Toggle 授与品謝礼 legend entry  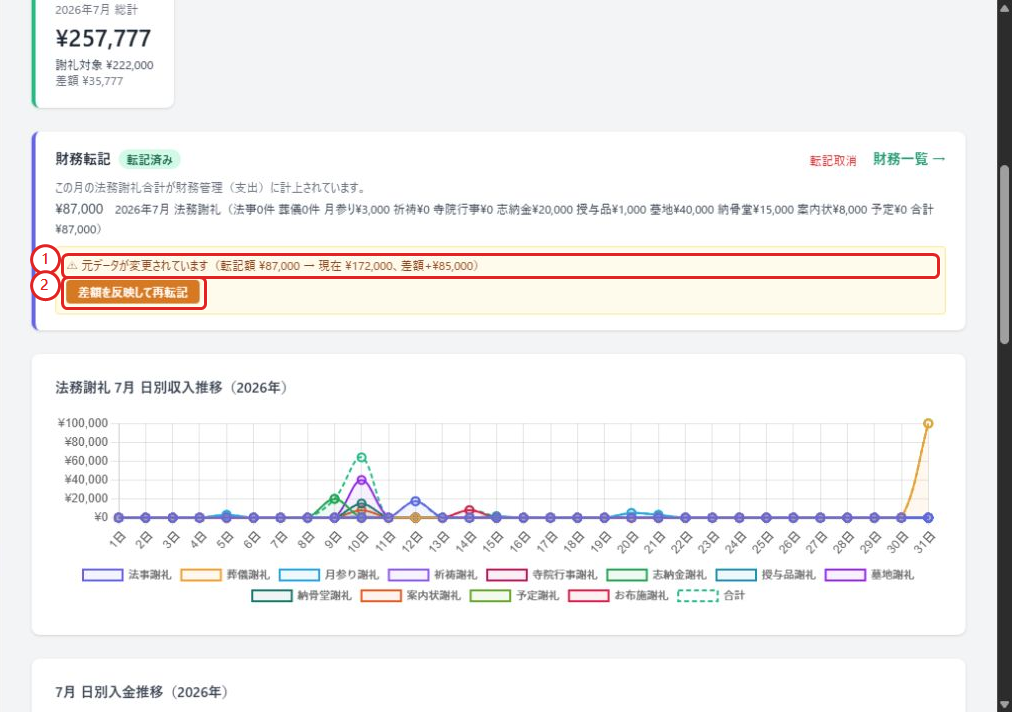766,575
